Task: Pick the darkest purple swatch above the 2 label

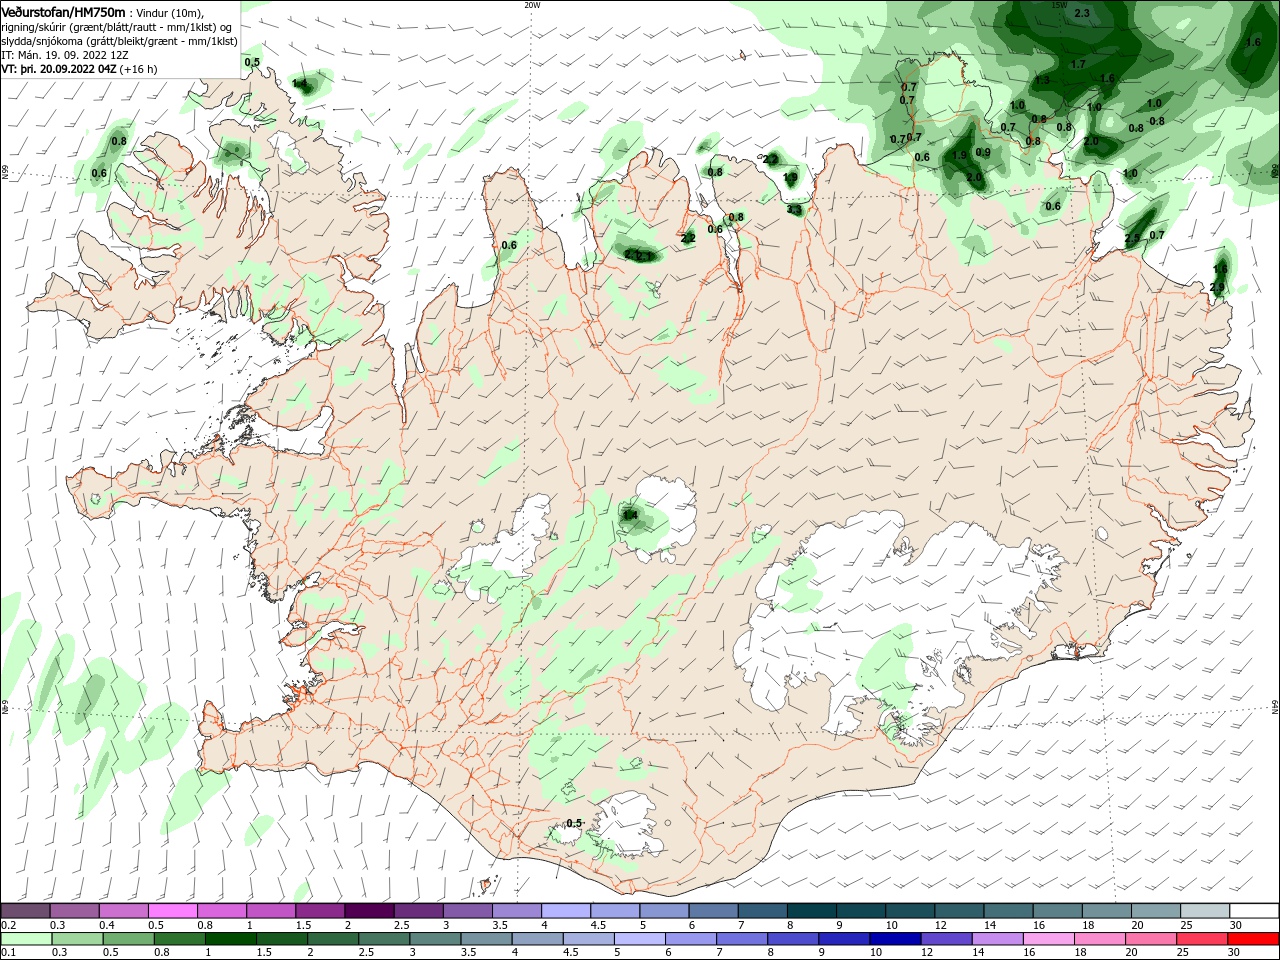Action: (x=369, y=911)
